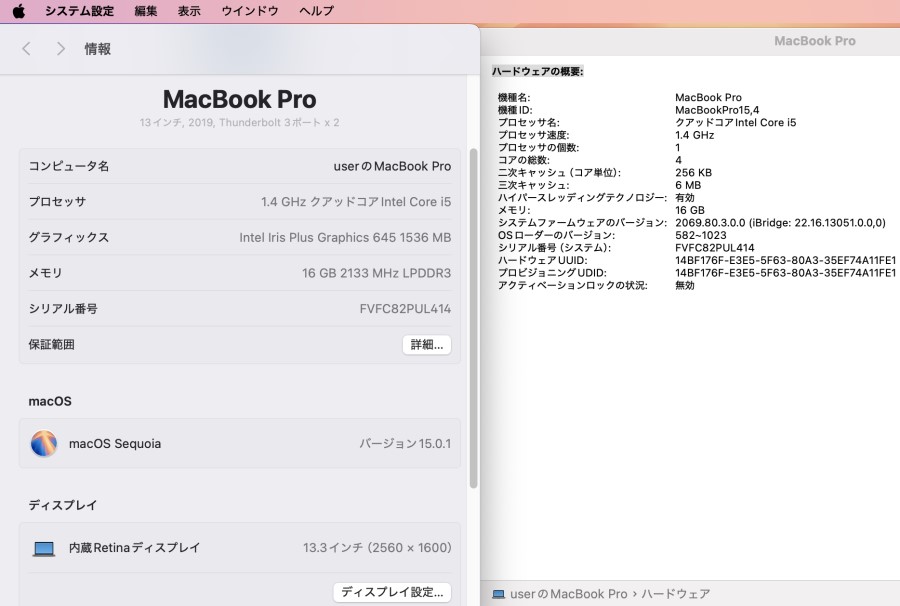900x606 pixels.
Task: Select the Provisioning UDID value
Action: [785, 273]
